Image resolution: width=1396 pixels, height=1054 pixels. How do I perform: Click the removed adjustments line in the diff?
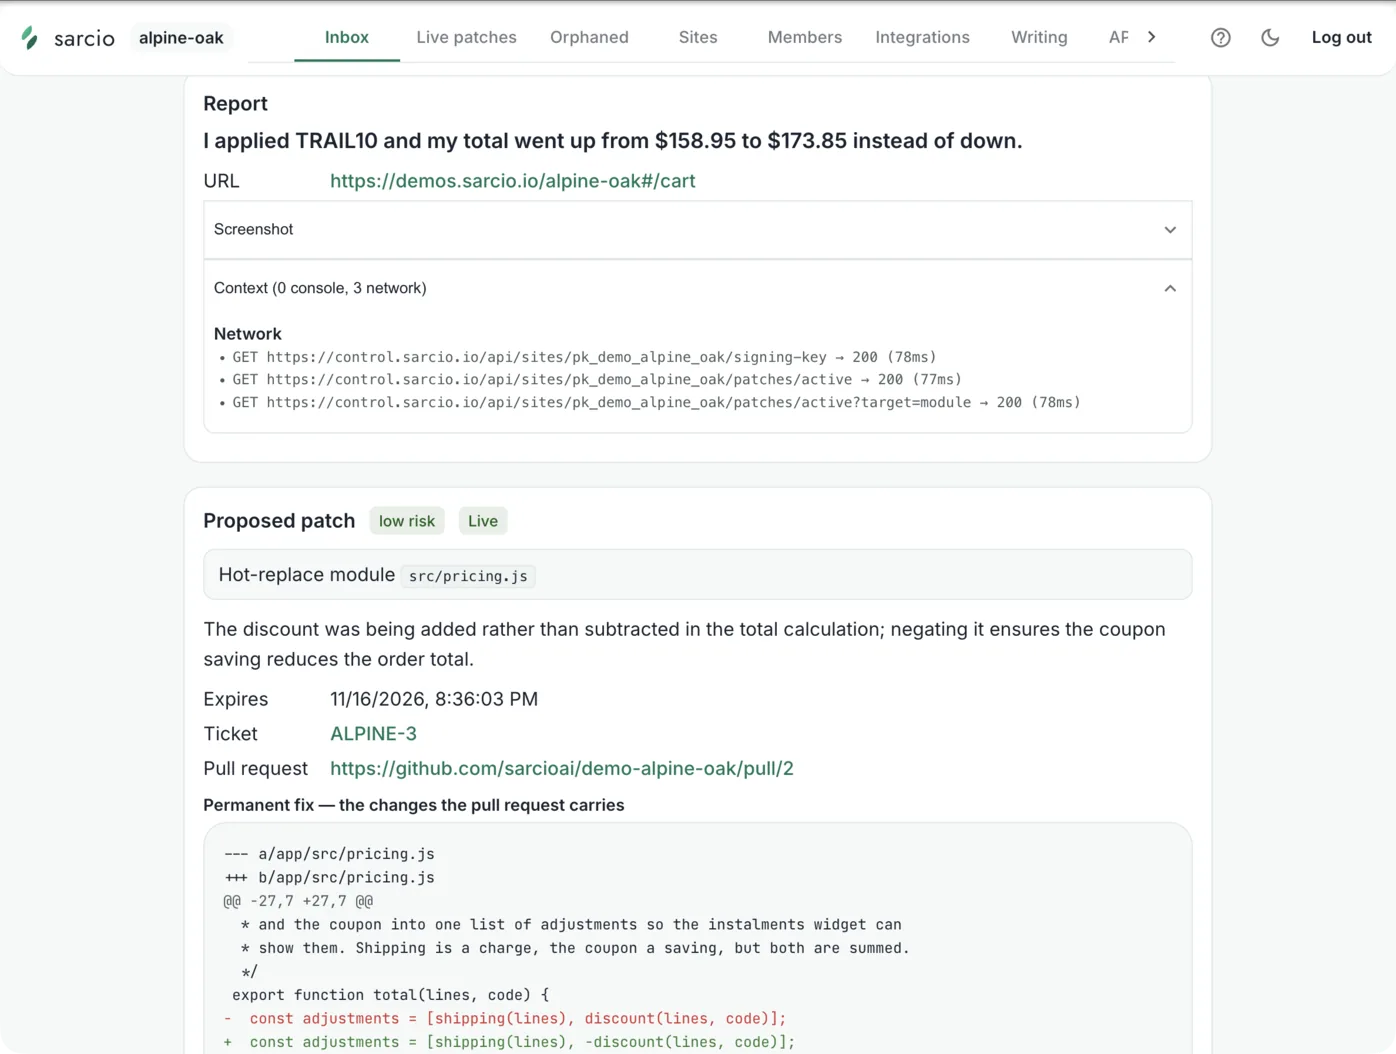505,1019
